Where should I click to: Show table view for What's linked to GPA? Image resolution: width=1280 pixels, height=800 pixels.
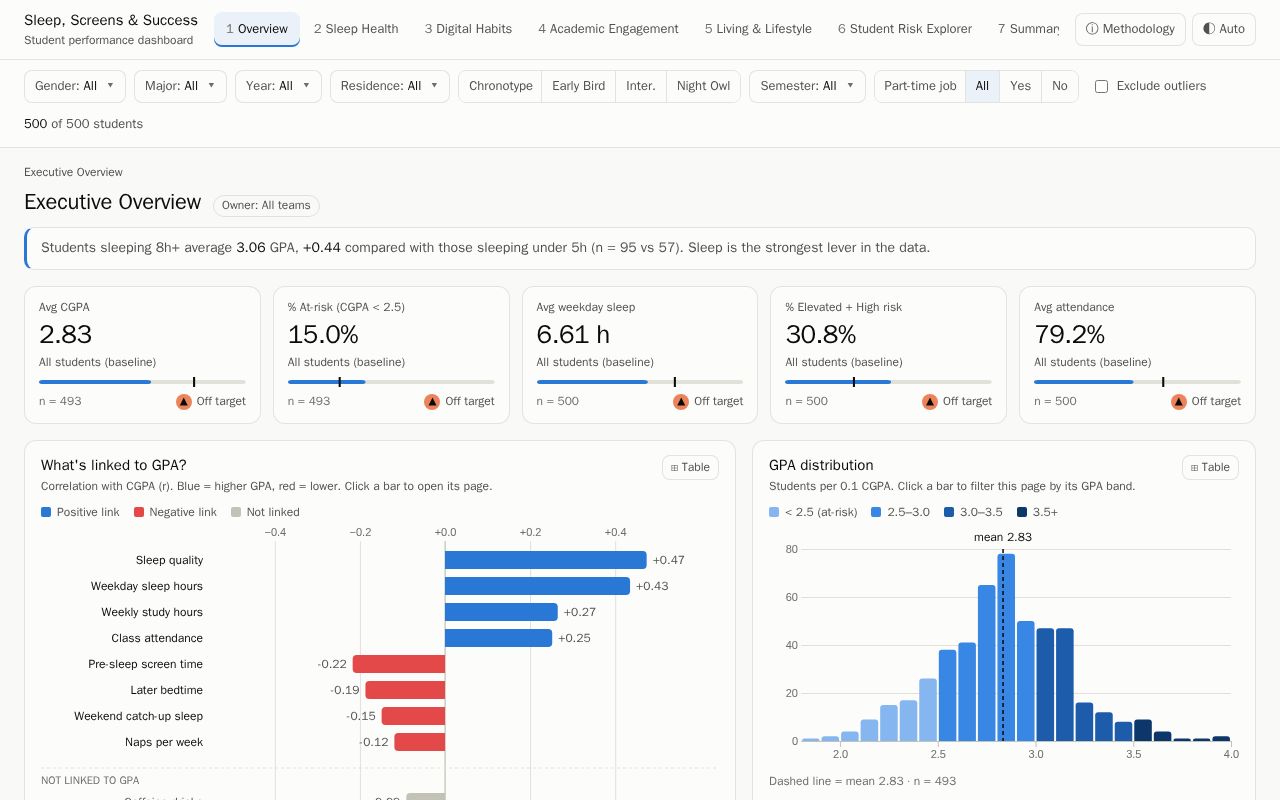coord(690,467)
